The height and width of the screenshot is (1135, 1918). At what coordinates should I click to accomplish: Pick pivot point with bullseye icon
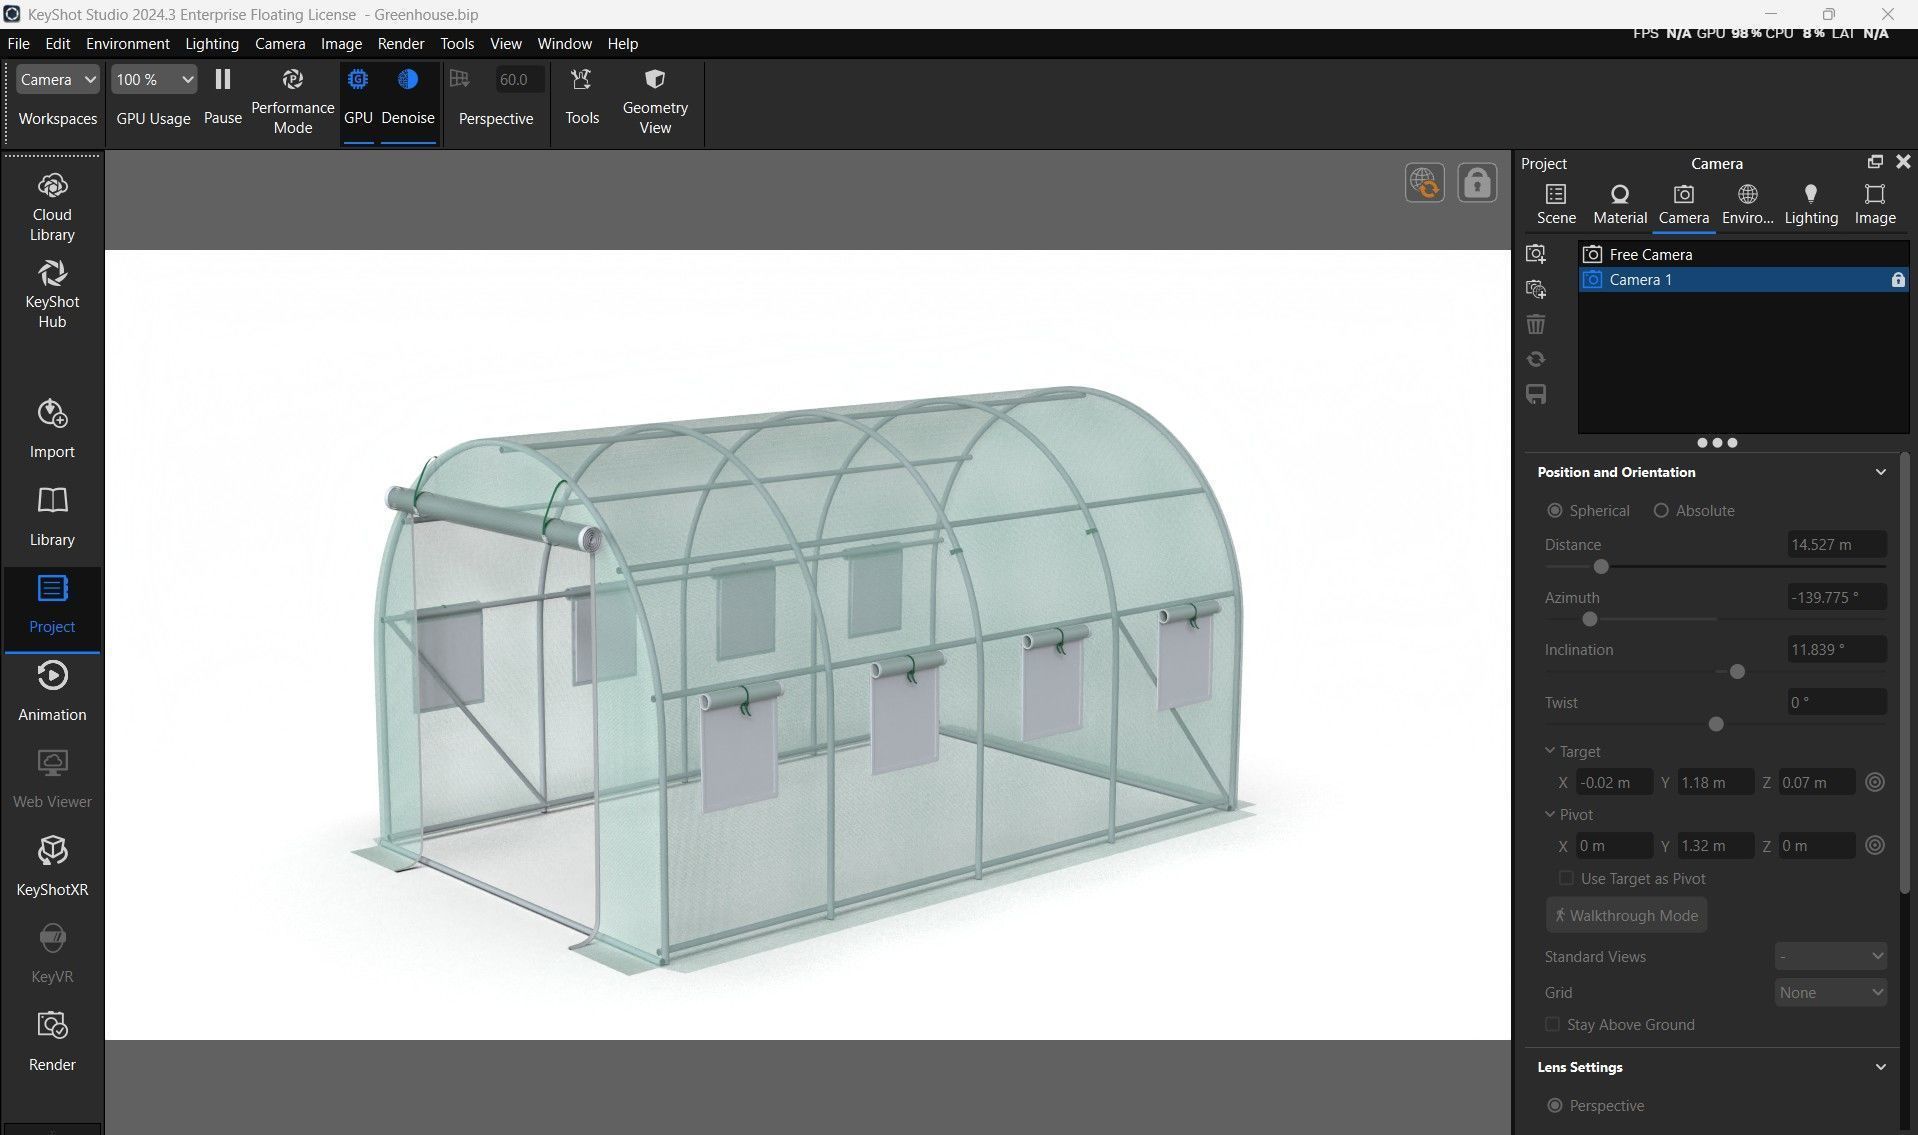pos(1875,845)
